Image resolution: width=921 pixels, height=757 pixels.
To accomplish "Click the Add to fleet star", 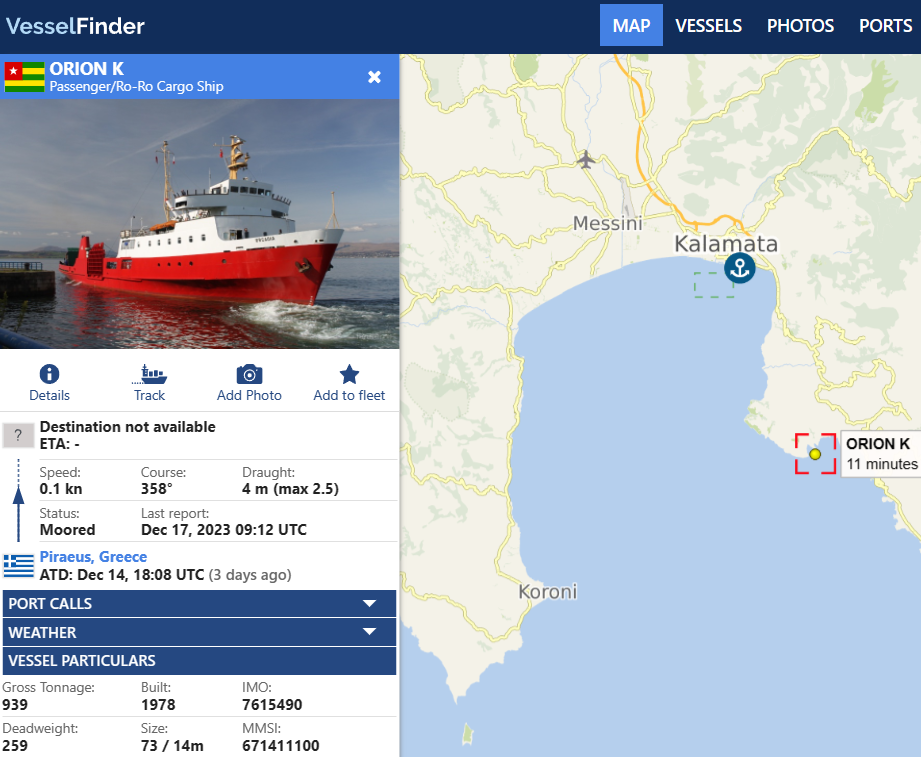I will [349, 374].
